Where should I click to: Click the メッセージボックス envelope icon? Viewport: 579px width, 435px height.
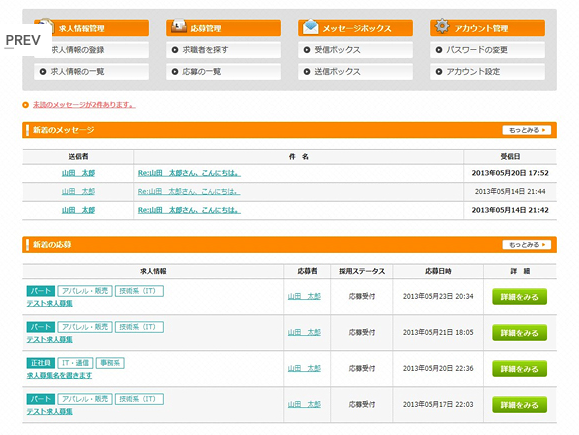click(311, 27)
